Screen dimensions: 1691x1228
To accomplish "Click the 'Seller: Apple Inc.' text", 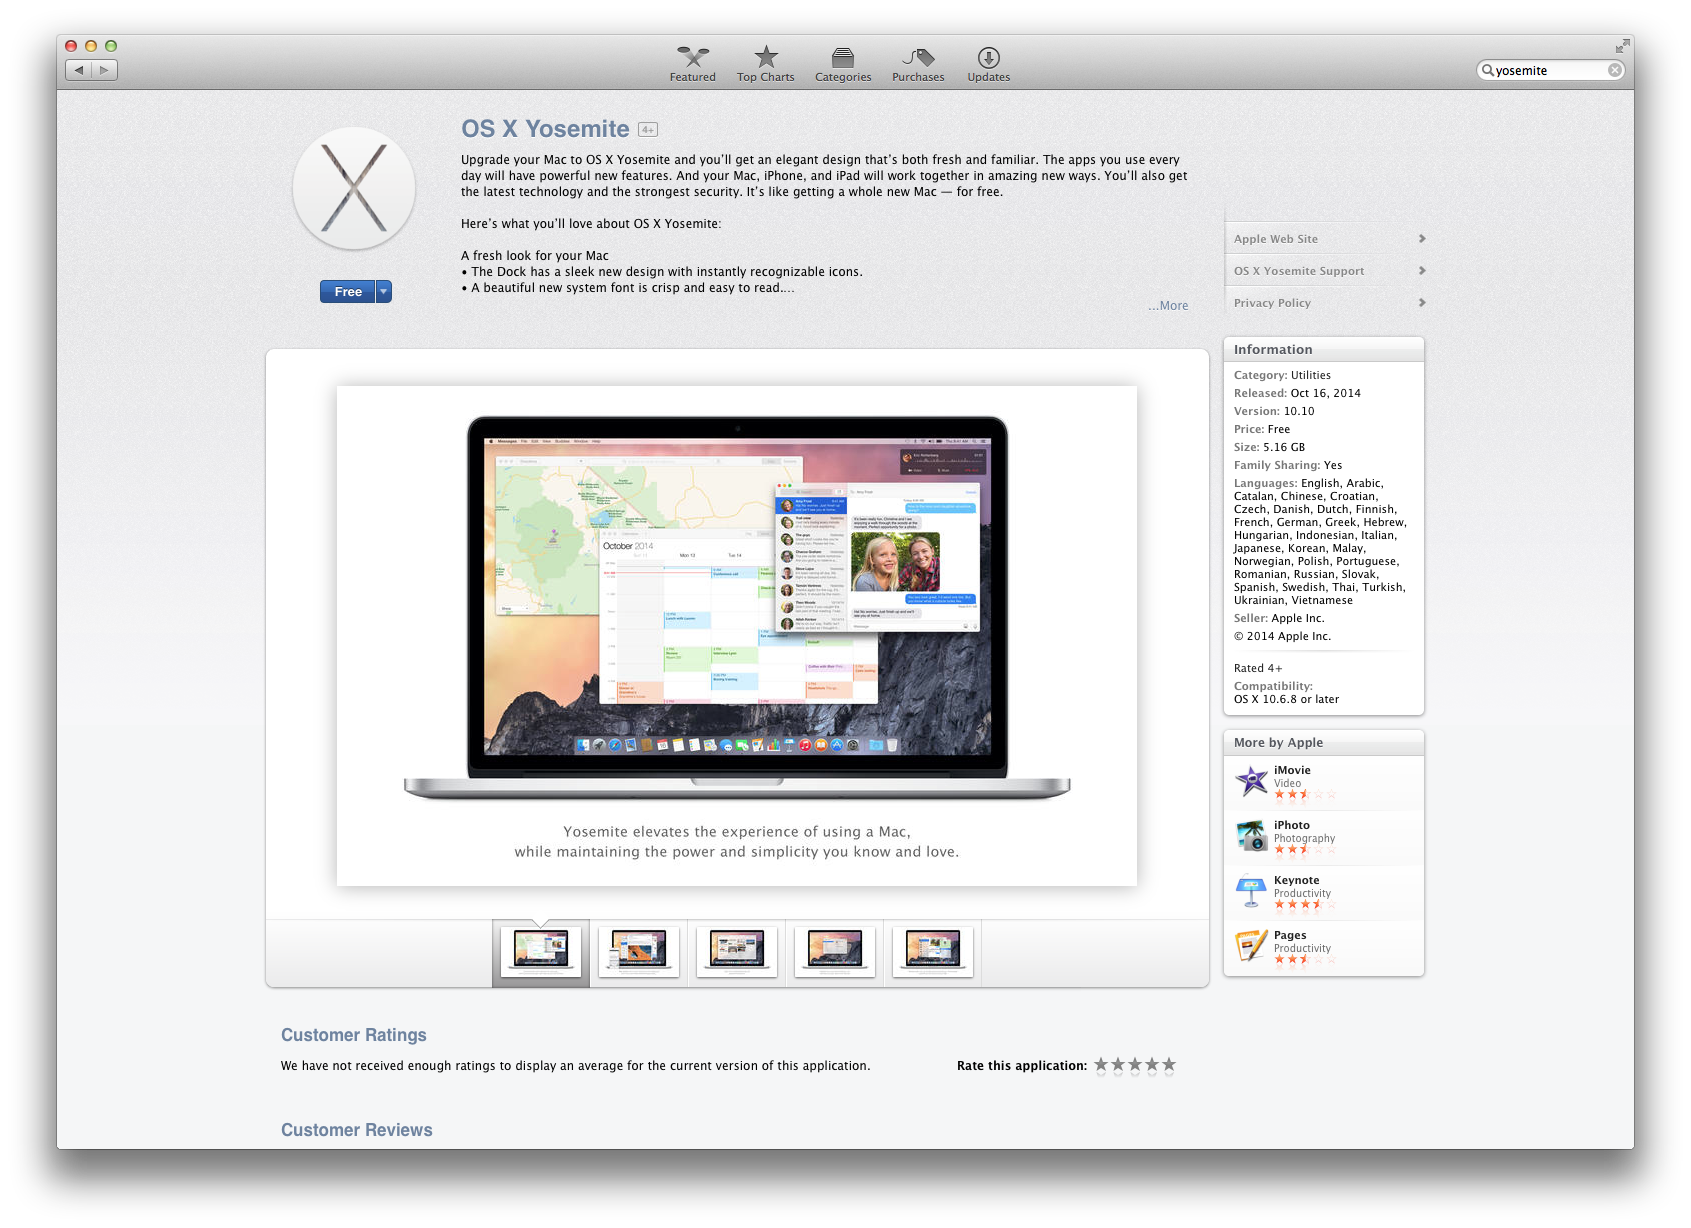I will coord(1279,618).
